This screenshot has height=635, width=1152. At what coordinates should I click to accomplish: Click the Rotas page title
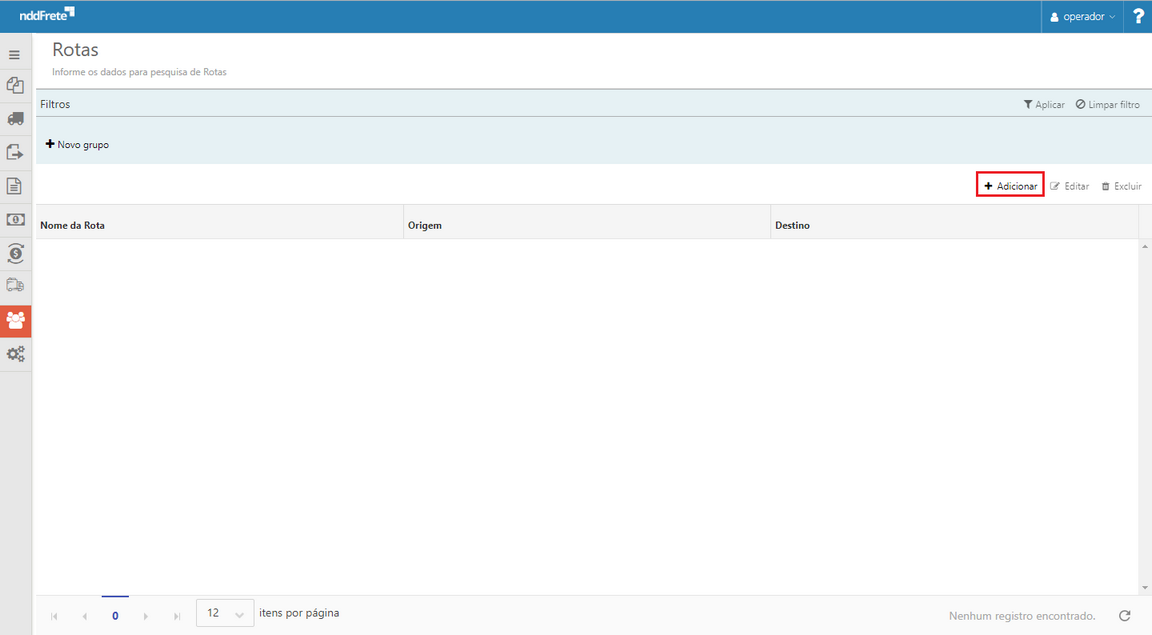click(75, 50)
